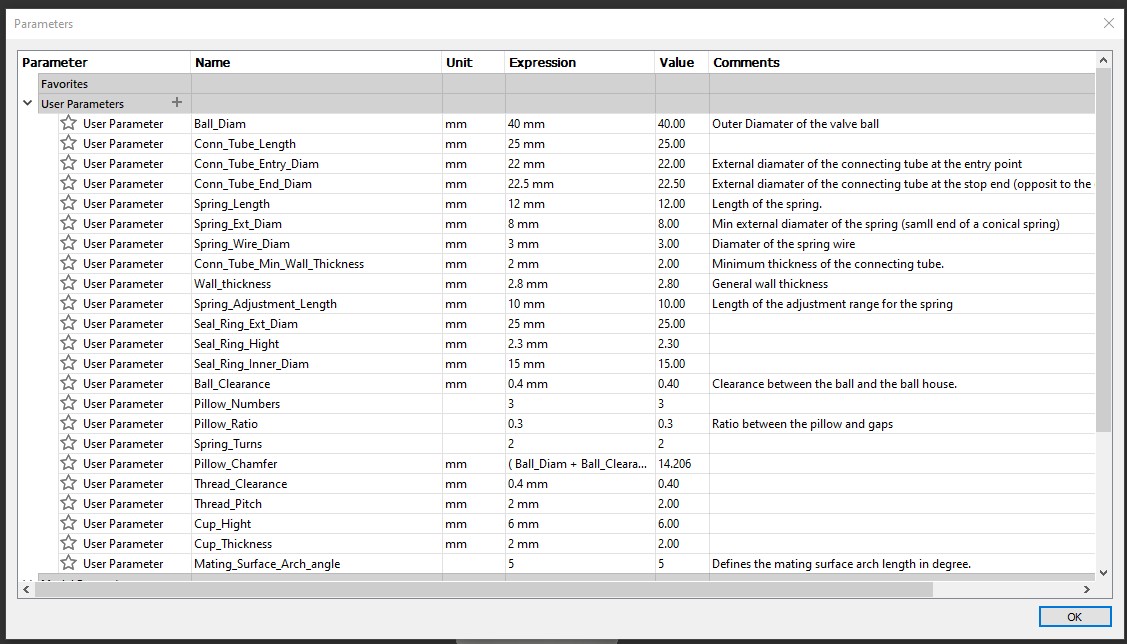Viewport: 1127px width, 644px height.
Task: Toggle star for Conn_Tube_Min_Wall_Thickness
Action: 68,263
